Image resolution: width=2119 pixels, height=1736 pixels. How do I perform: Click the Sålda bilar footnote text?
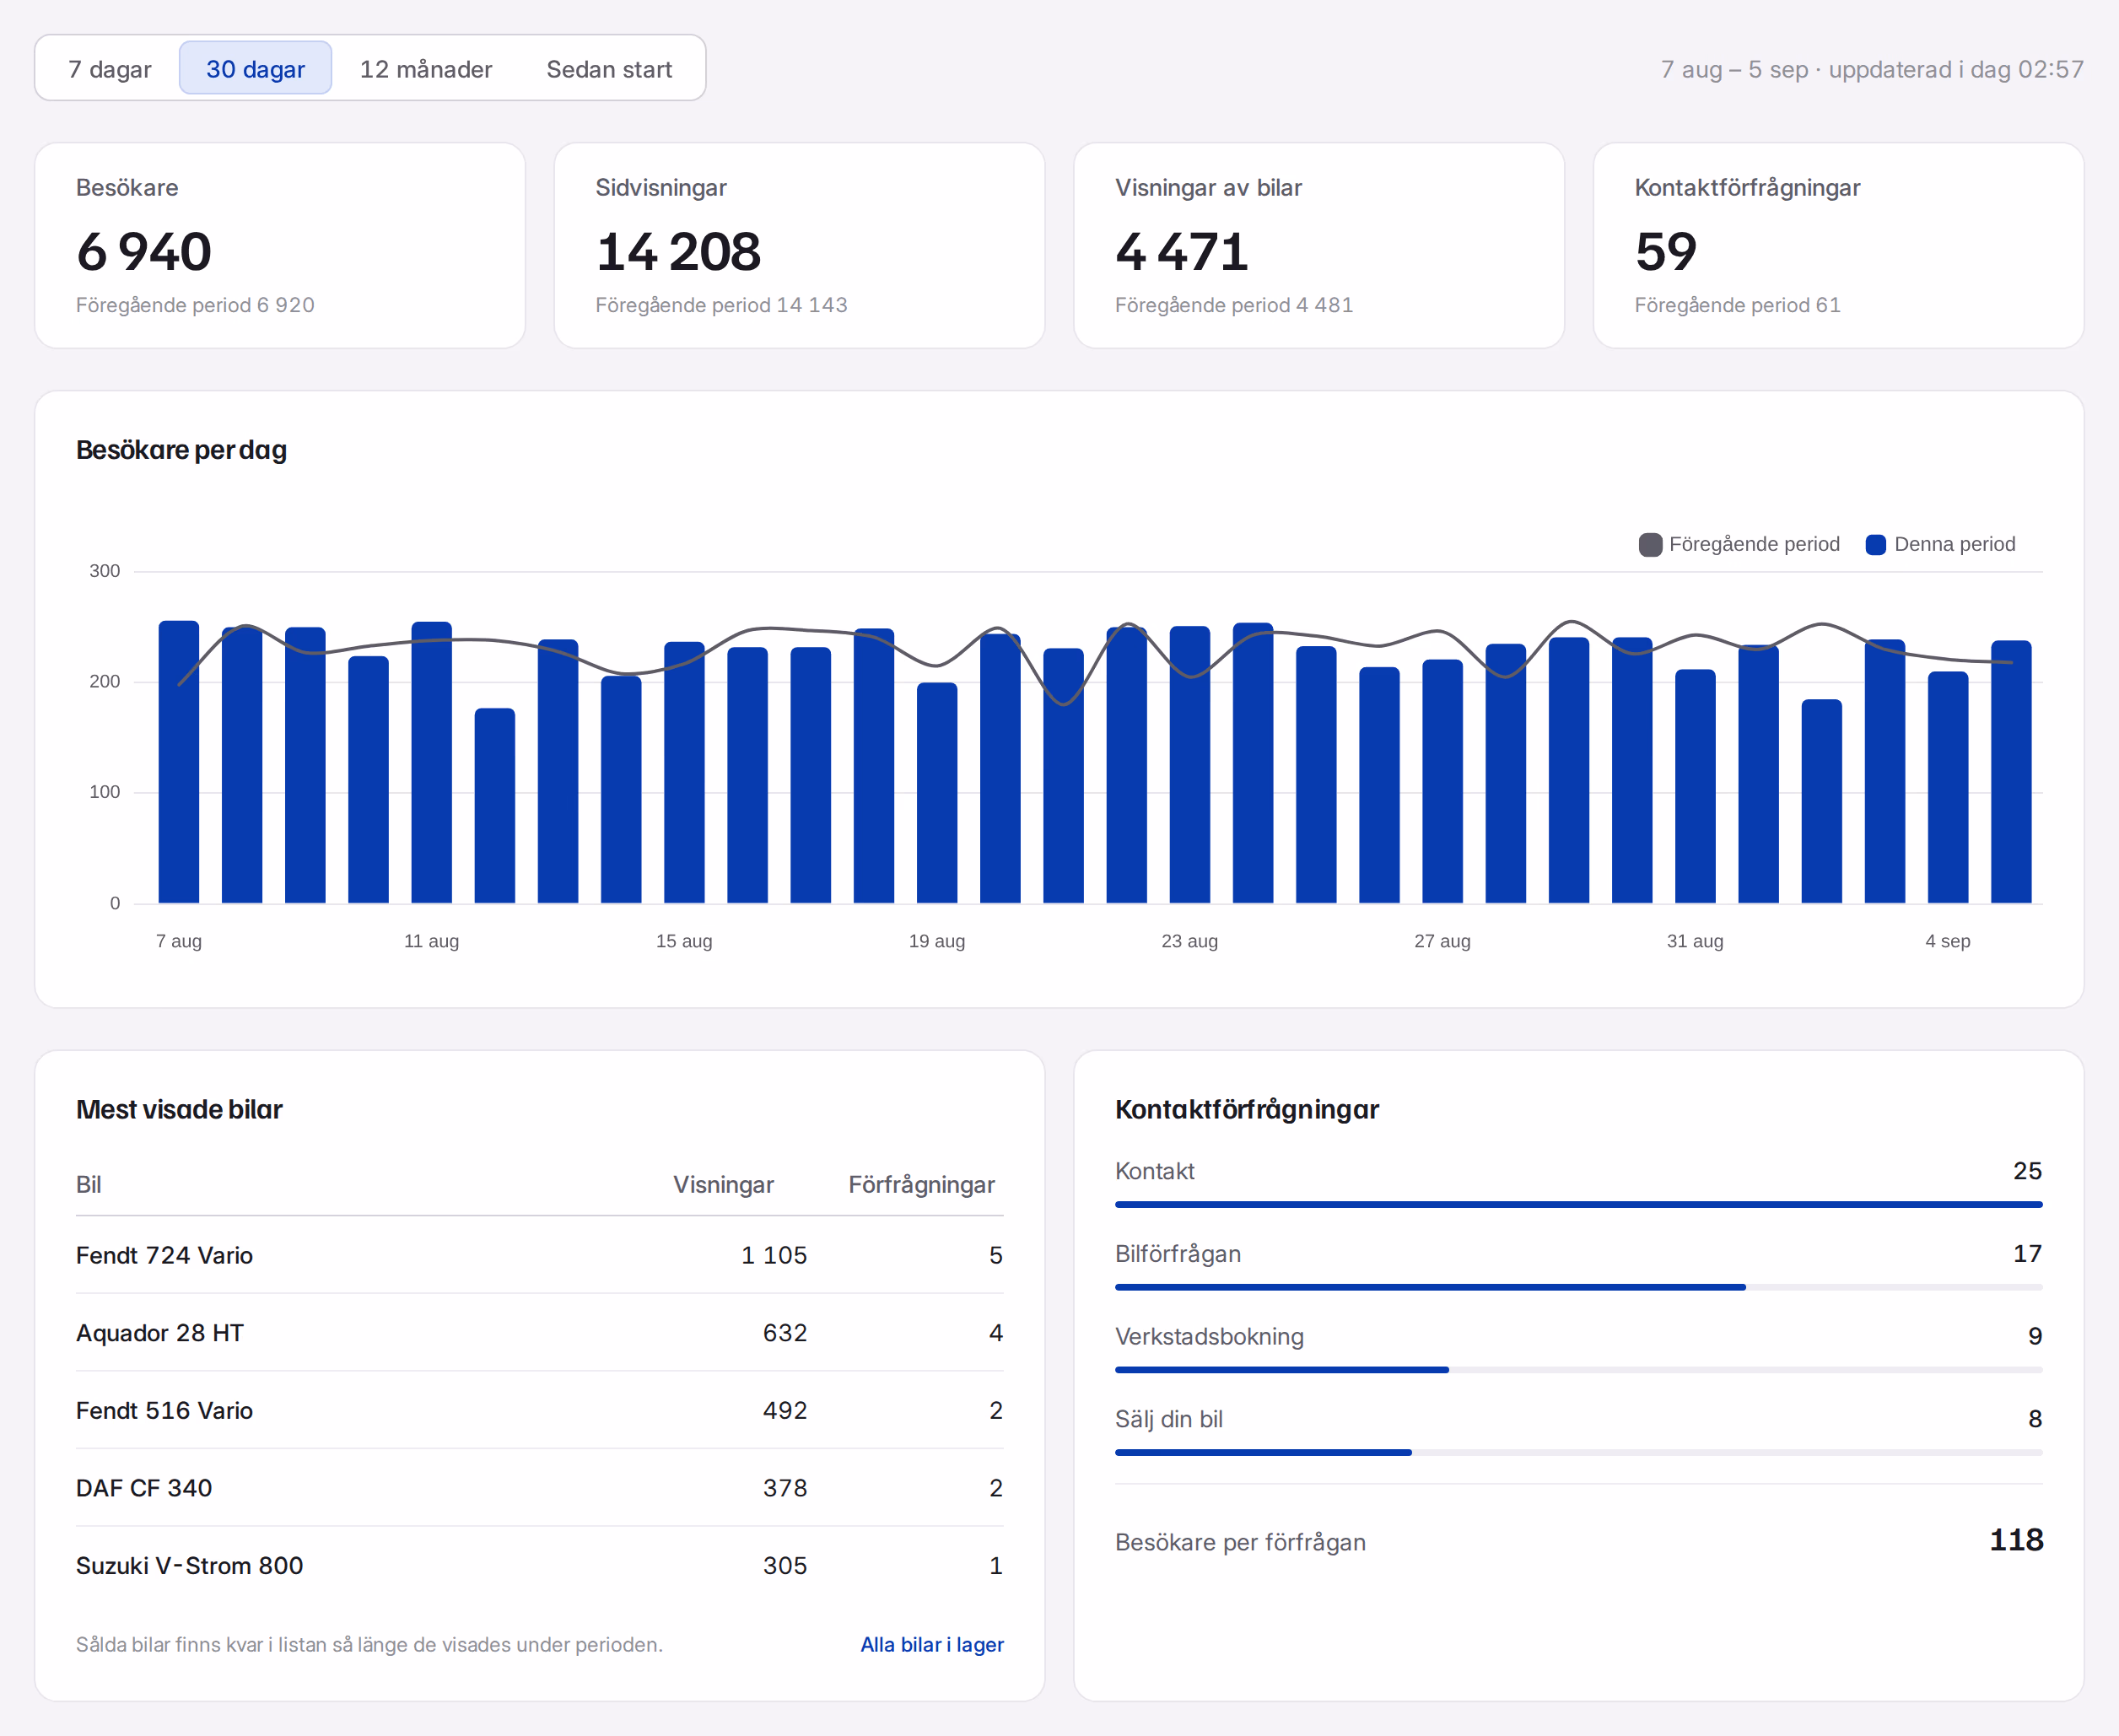[369, 1644]
